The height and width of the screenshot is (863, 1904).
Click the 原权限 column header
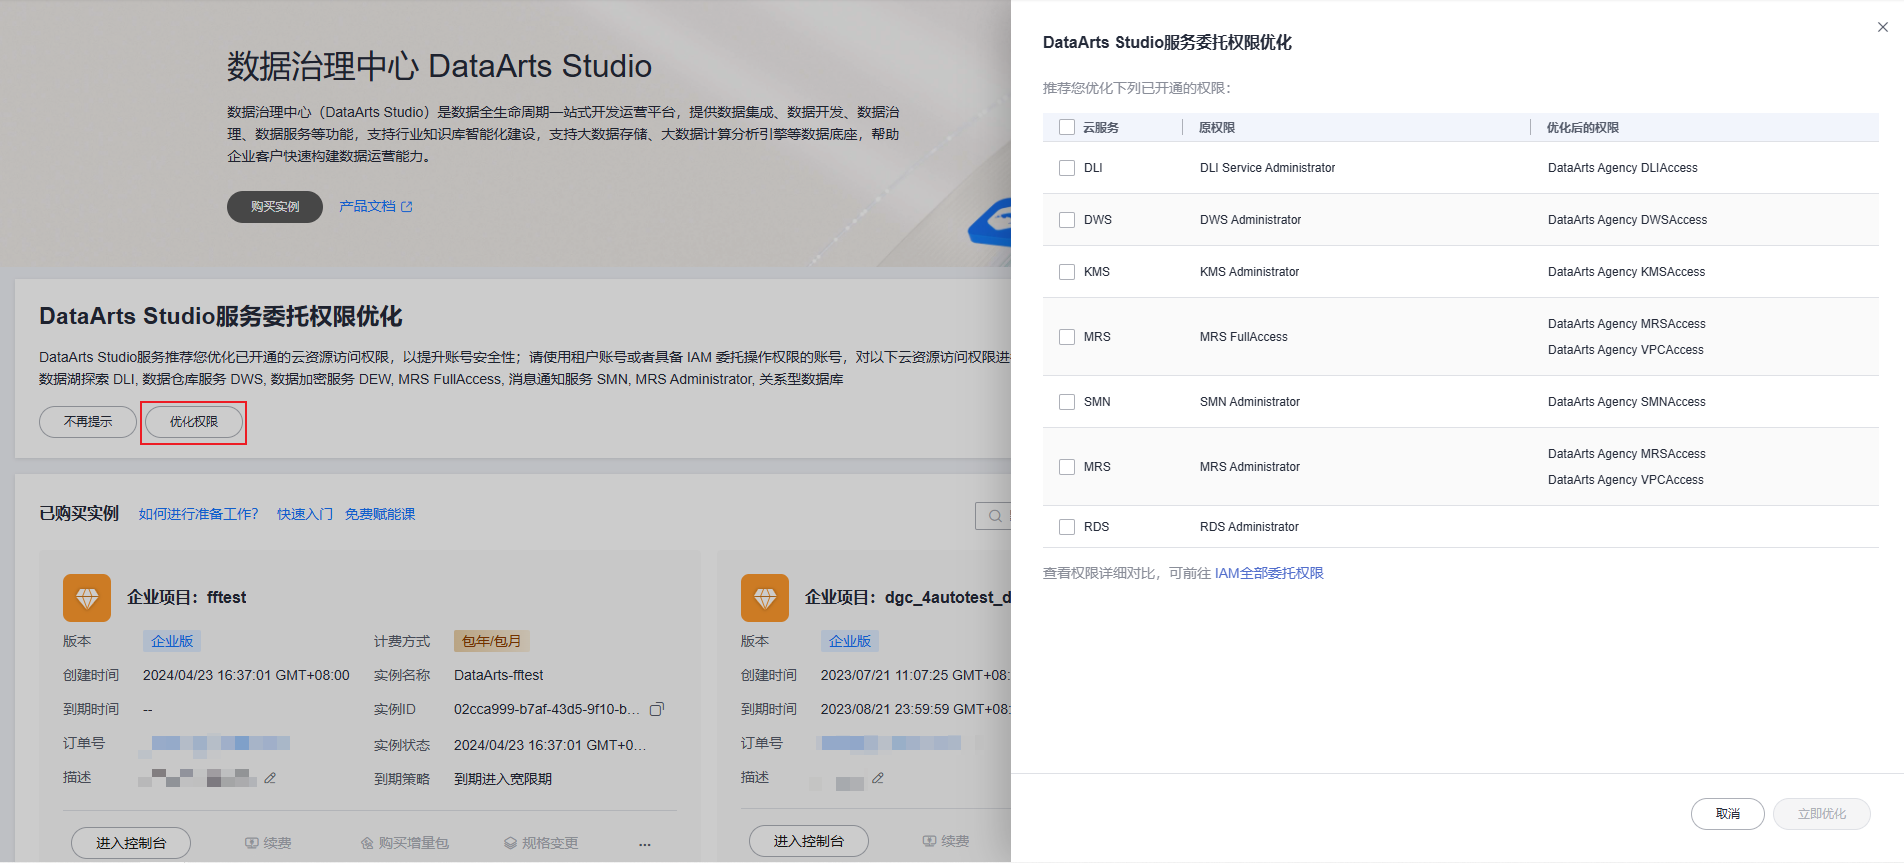click(1217, 127)
